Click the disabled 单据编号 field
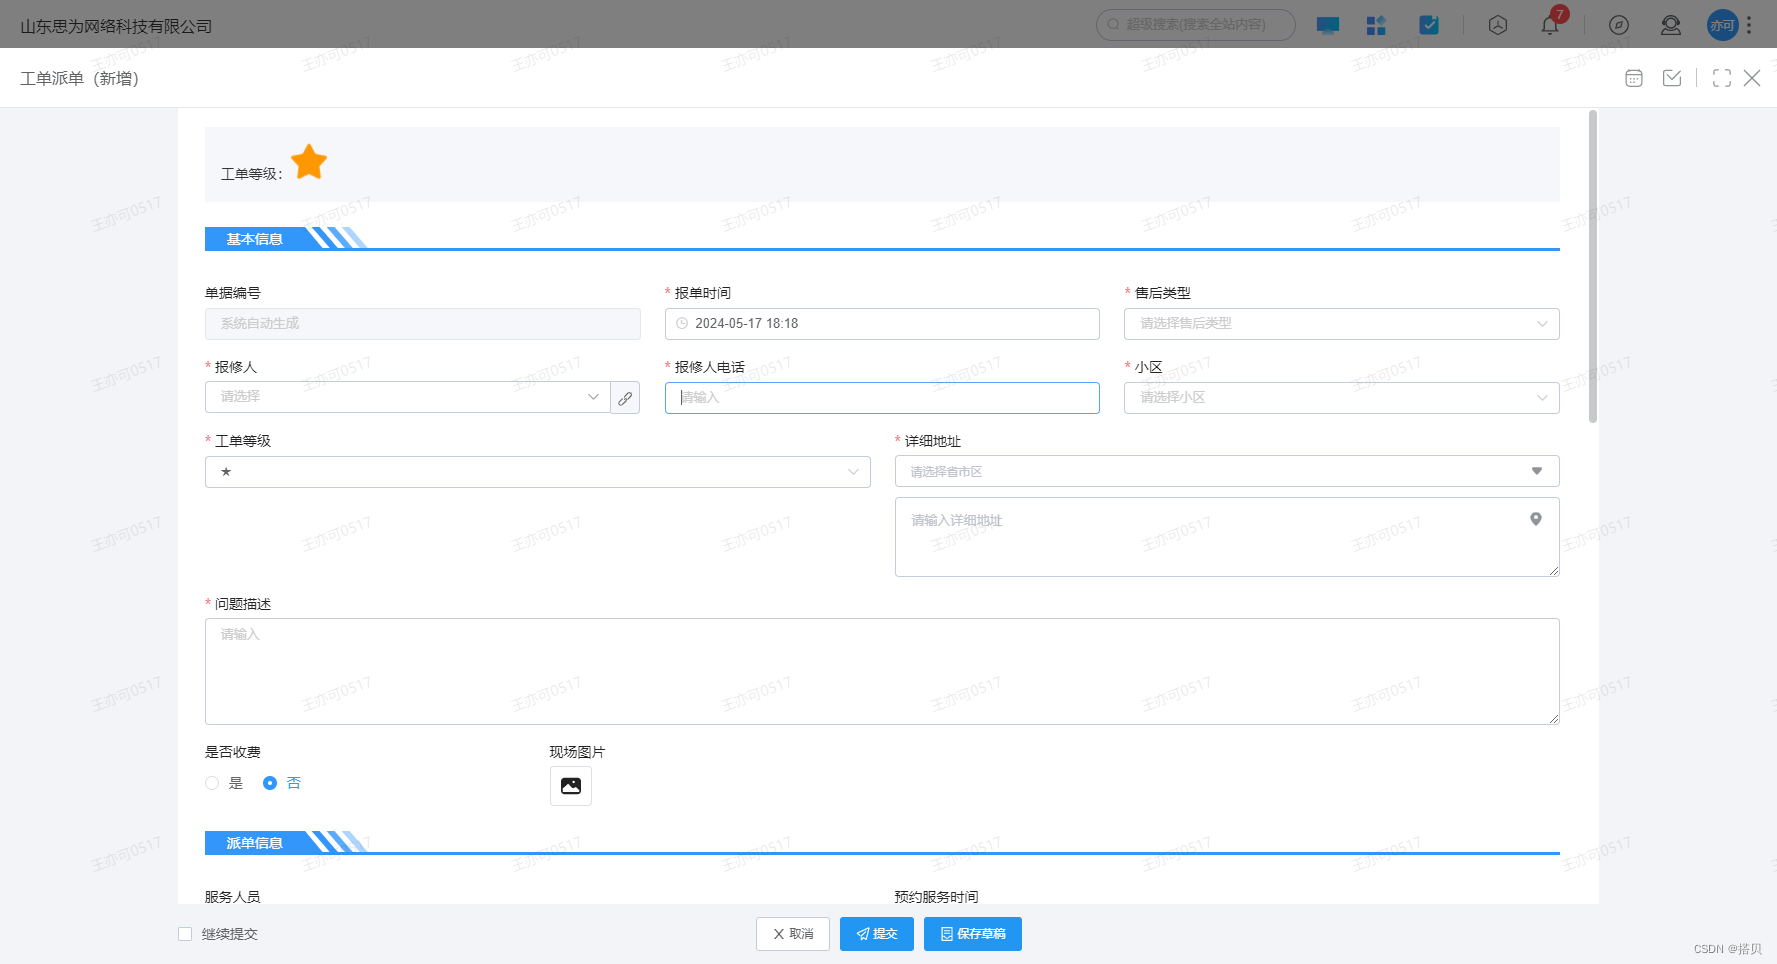The image size is (1777, 964). click(x=423, y=324)
